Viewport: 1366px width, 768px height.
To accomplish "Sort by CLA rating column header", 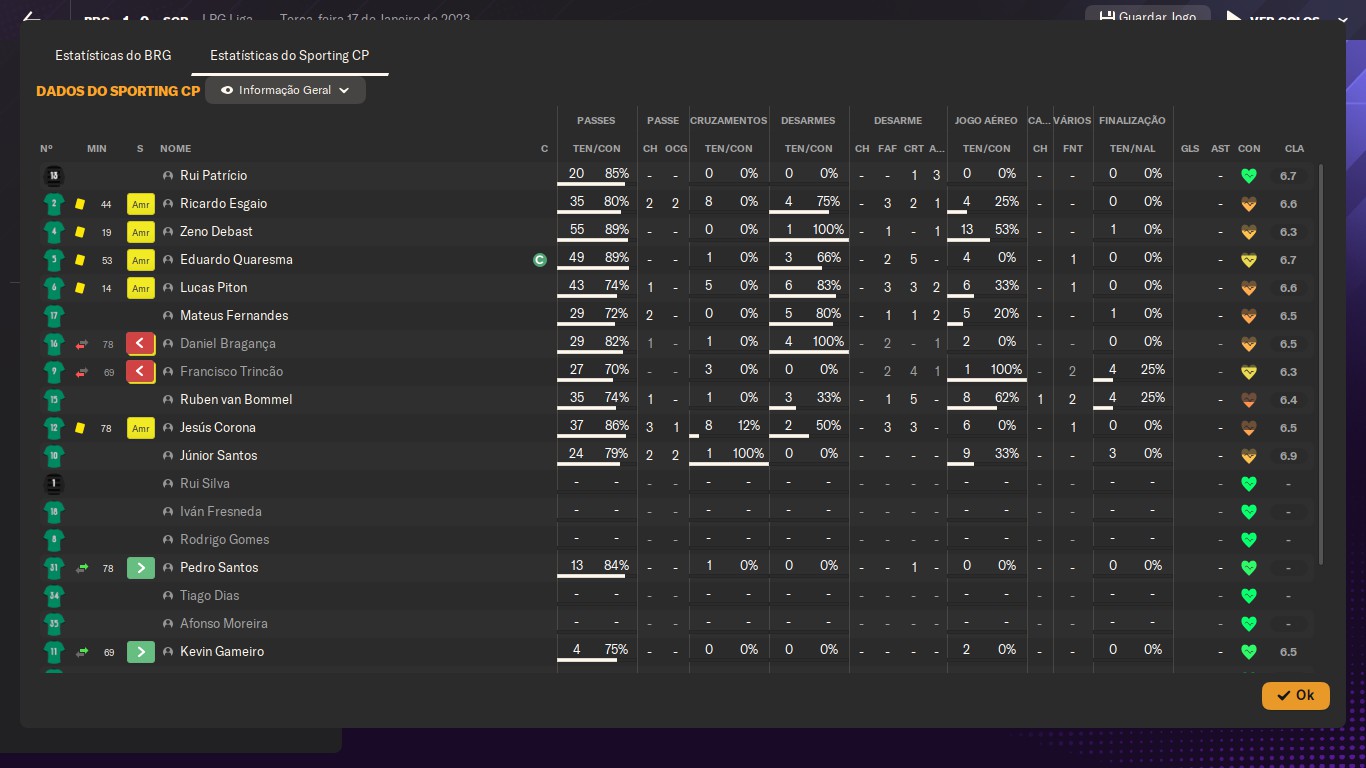I will coord(1294,149).
